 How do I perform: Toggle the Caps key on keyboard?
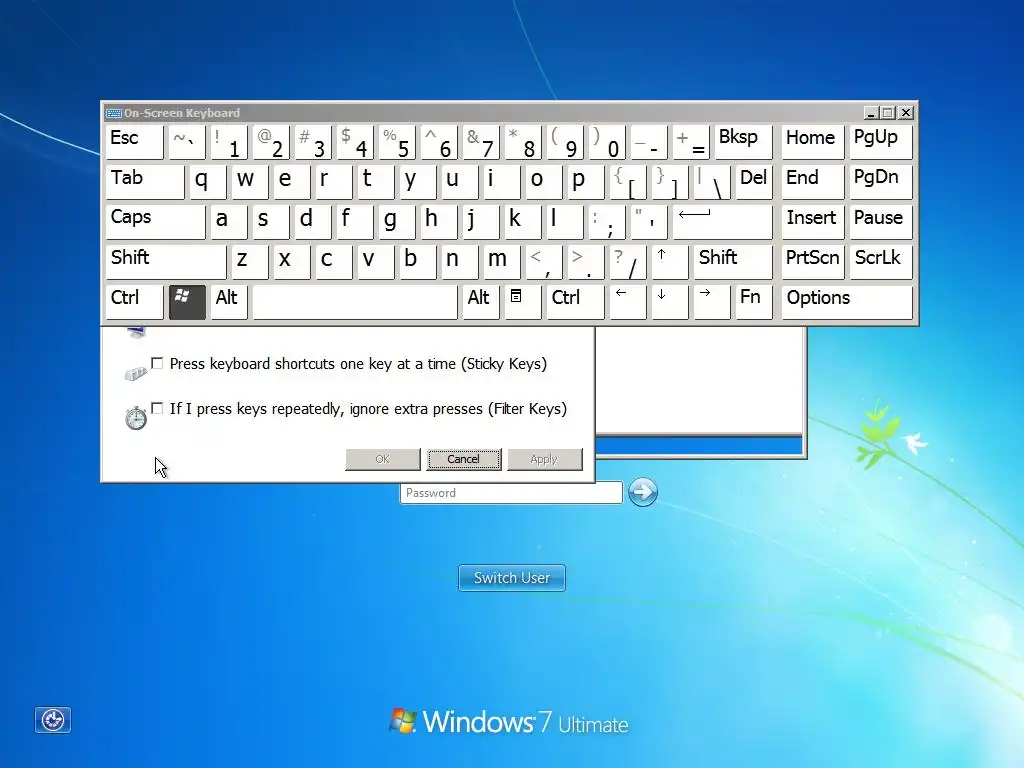(155, 223)
